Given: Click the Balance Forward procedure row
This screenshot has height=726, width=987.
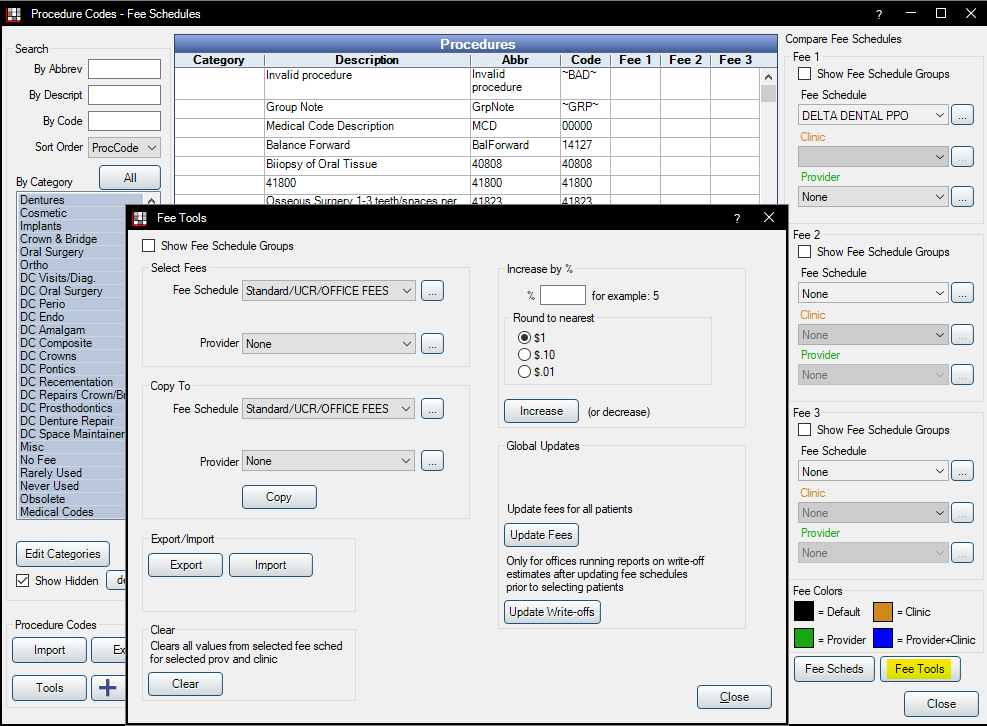Looking at the screenshot, I should tap(466, 145).
